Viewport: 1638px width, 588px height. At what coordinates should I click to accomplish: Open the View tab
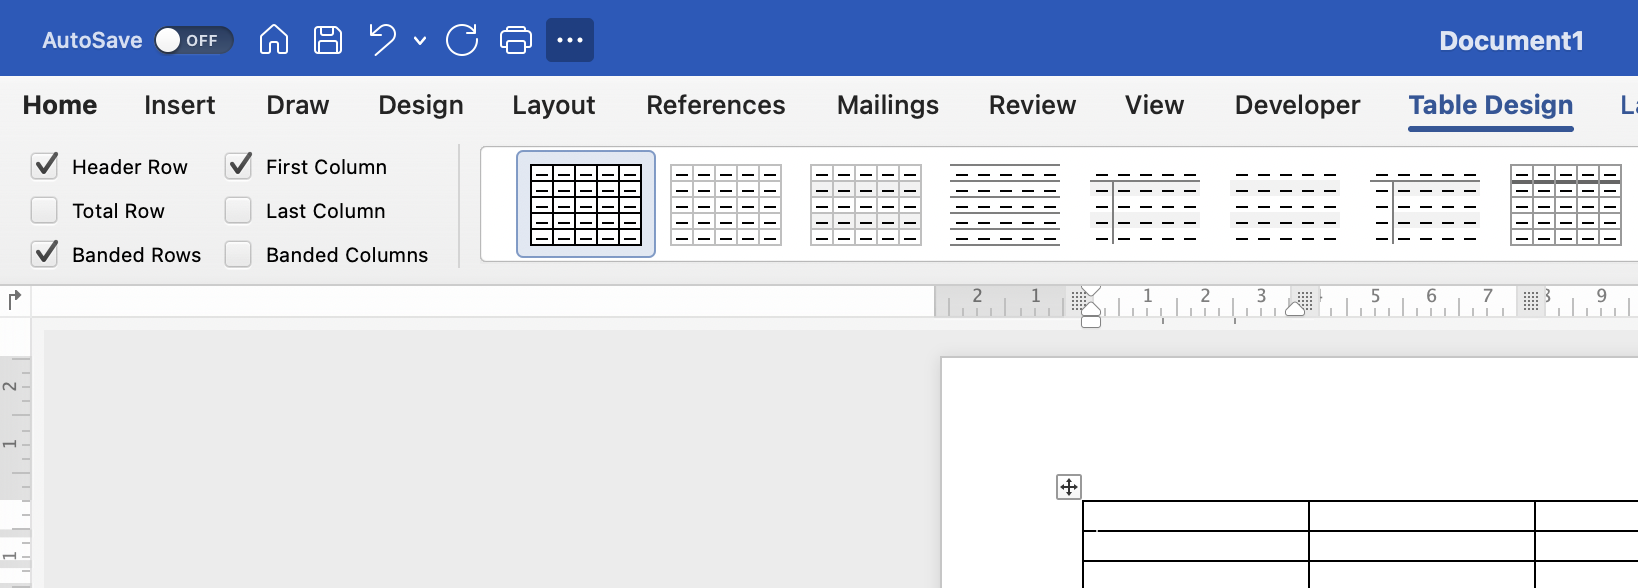click(x=1154, y=105)
